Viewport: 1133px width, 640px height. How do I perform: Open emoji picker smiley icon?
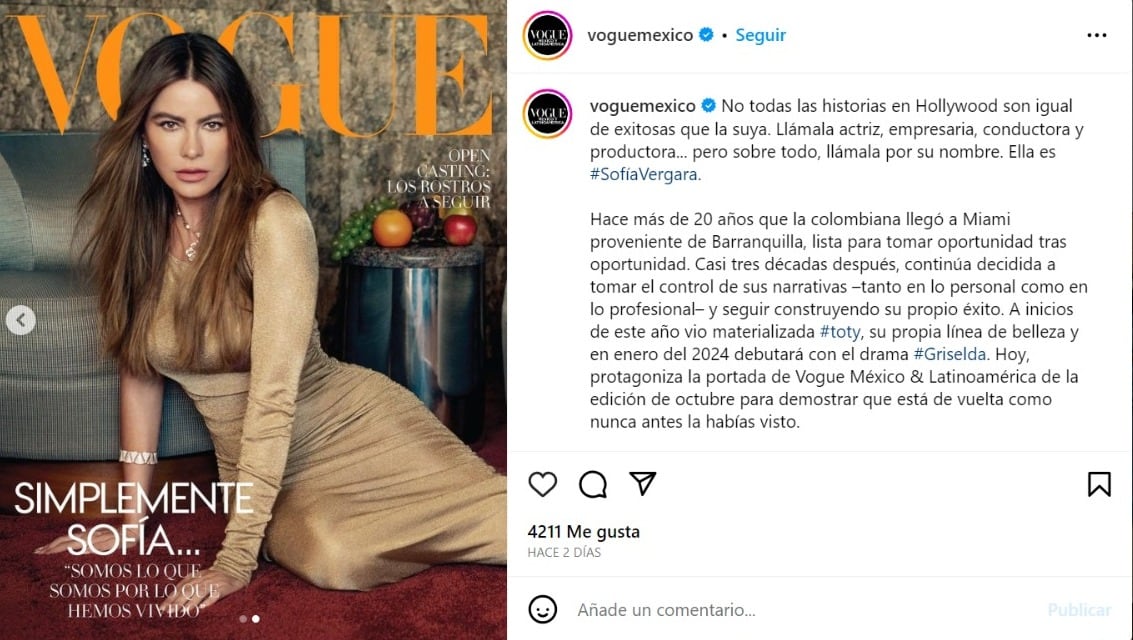(x=543, y=610)
